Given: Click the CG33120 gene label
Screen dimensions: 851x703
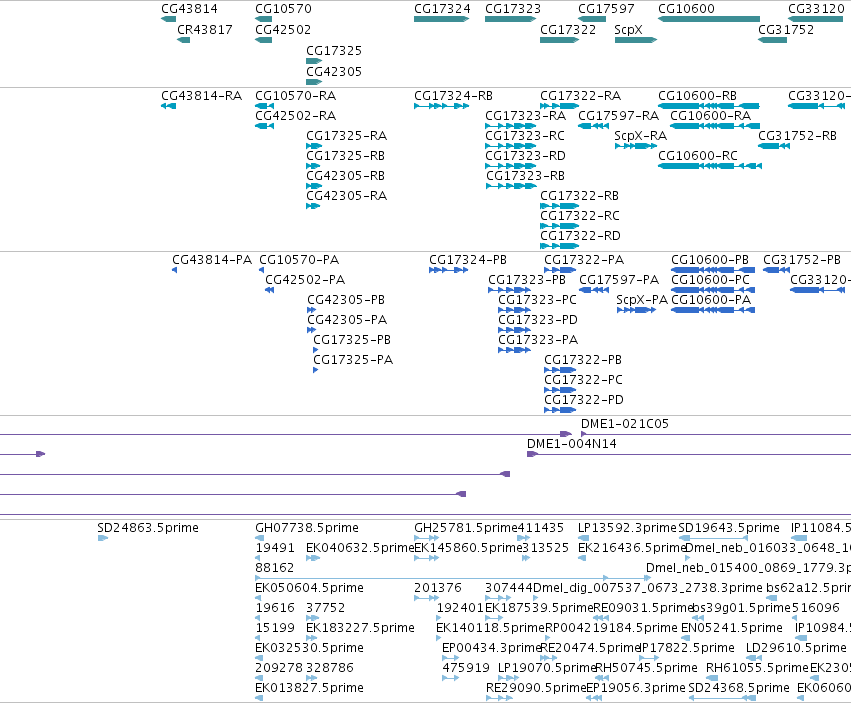Looking at the screenshot, I should (x=816, y=9).
